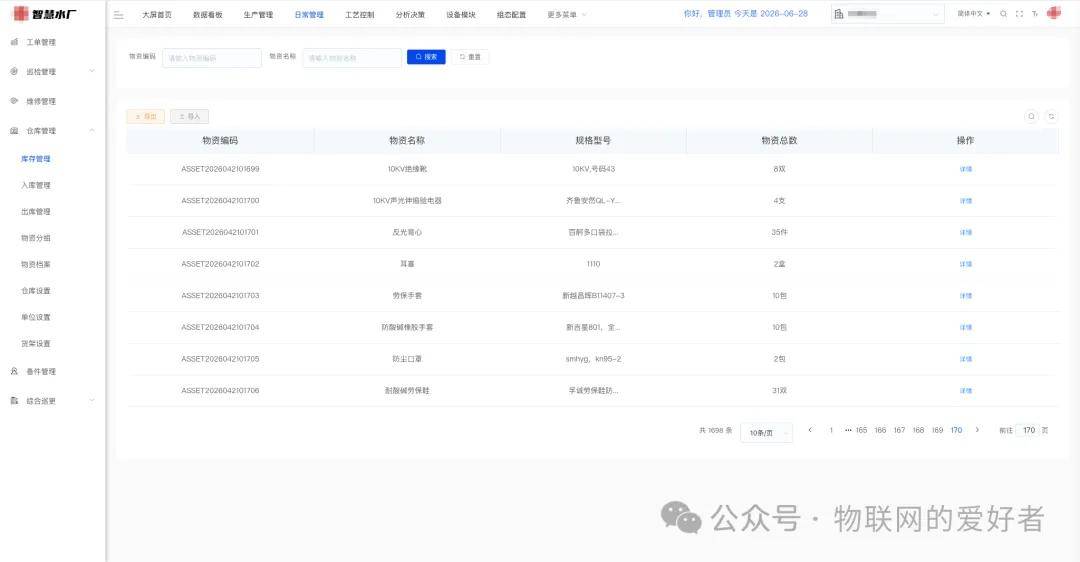1080x562 pixels.
Task: Click the 备件管理 sidebar icon
Action: (x=14, y=371)
